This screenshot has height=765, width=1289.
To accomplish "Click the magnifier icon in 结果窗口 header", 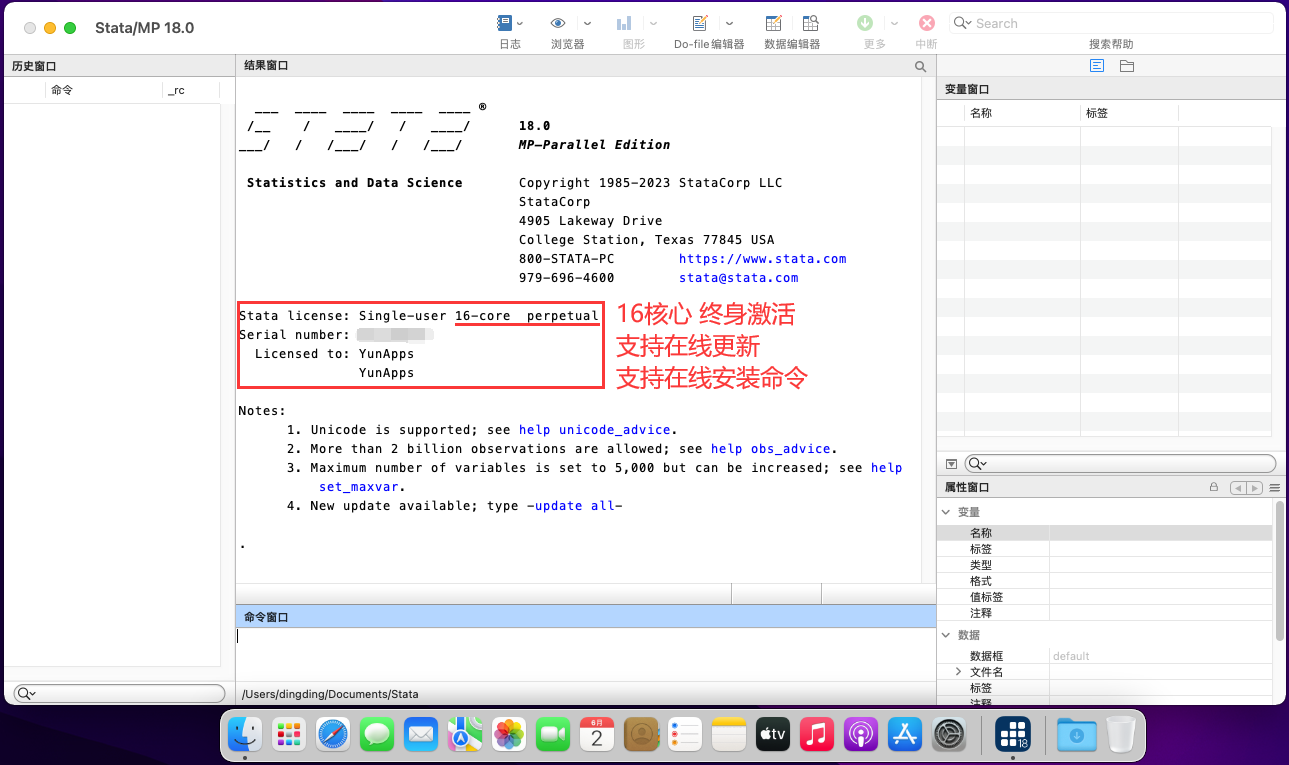I will pos(920,66).
